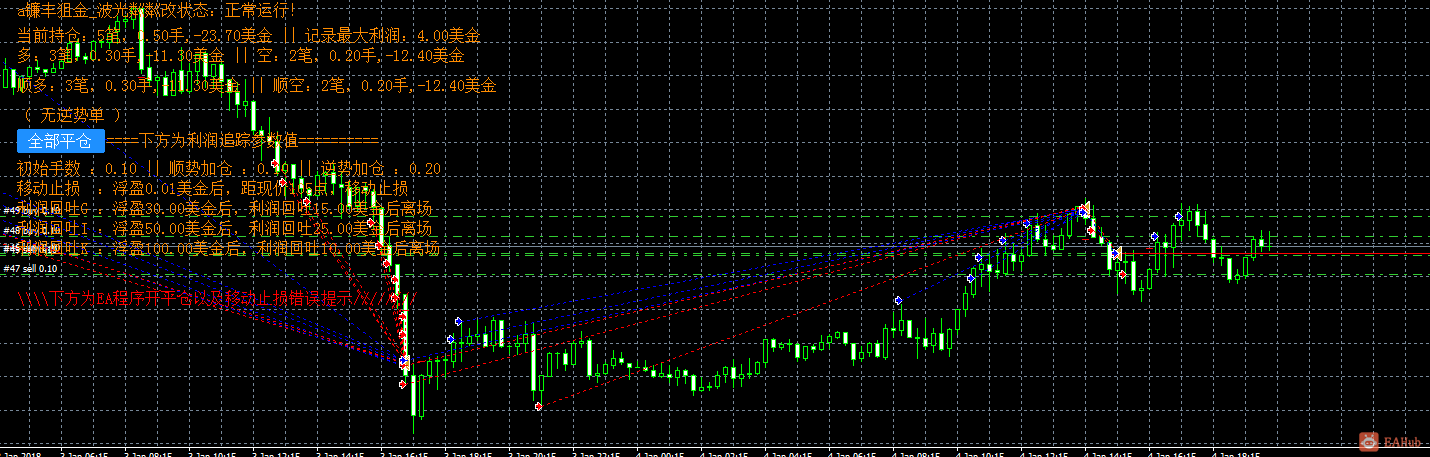Click the 多：3笔 0.30手 long/short summary line
Screen dimensions: 1430x457
[241, 56]
